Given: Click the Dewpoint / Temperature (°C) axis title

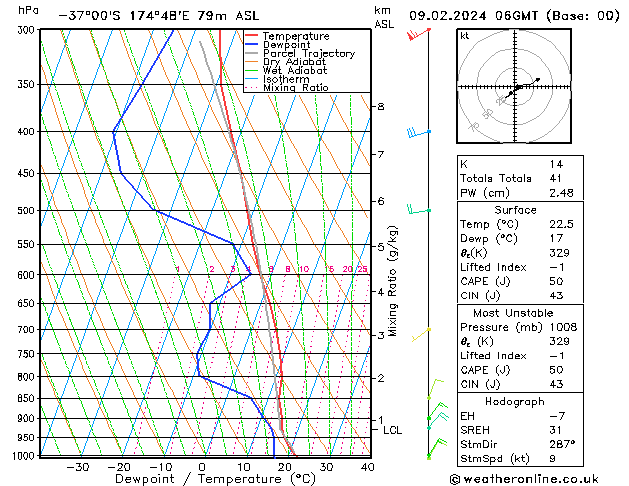Looking at the screenshot, I should click(x=215, y=479).
